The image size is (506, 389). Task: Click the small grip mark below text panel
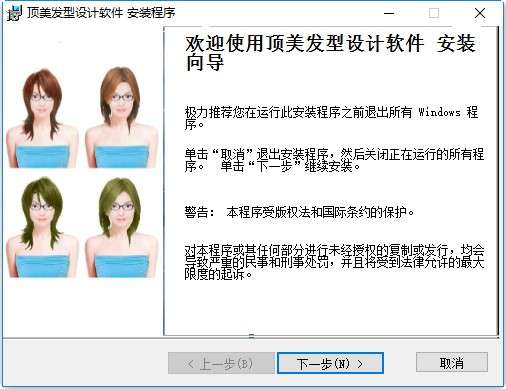pyautogui.click(x=252, y=336)
